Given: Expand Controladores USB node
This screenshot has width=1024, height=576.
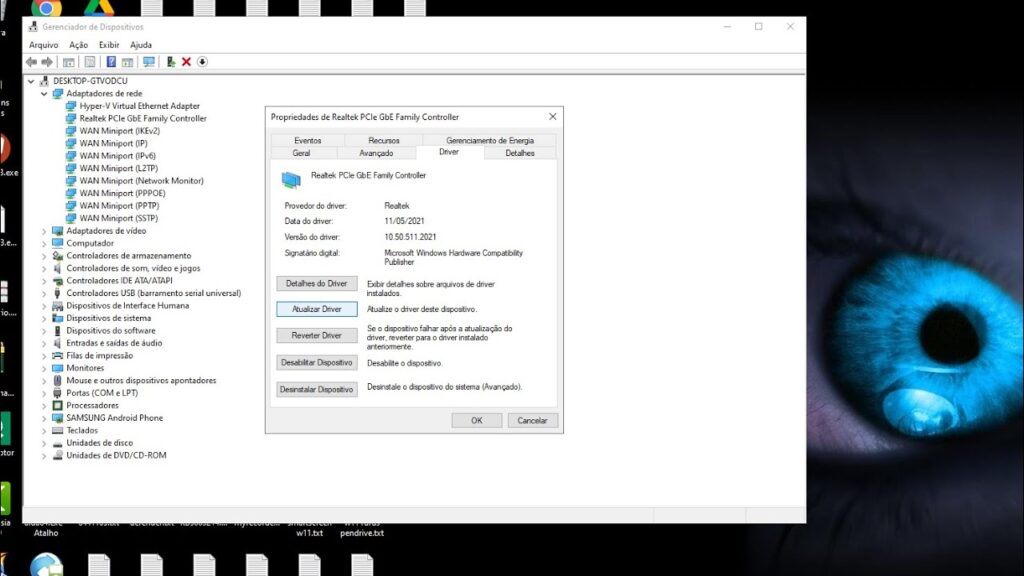Looking at the screenshot, I should [44, 293].
